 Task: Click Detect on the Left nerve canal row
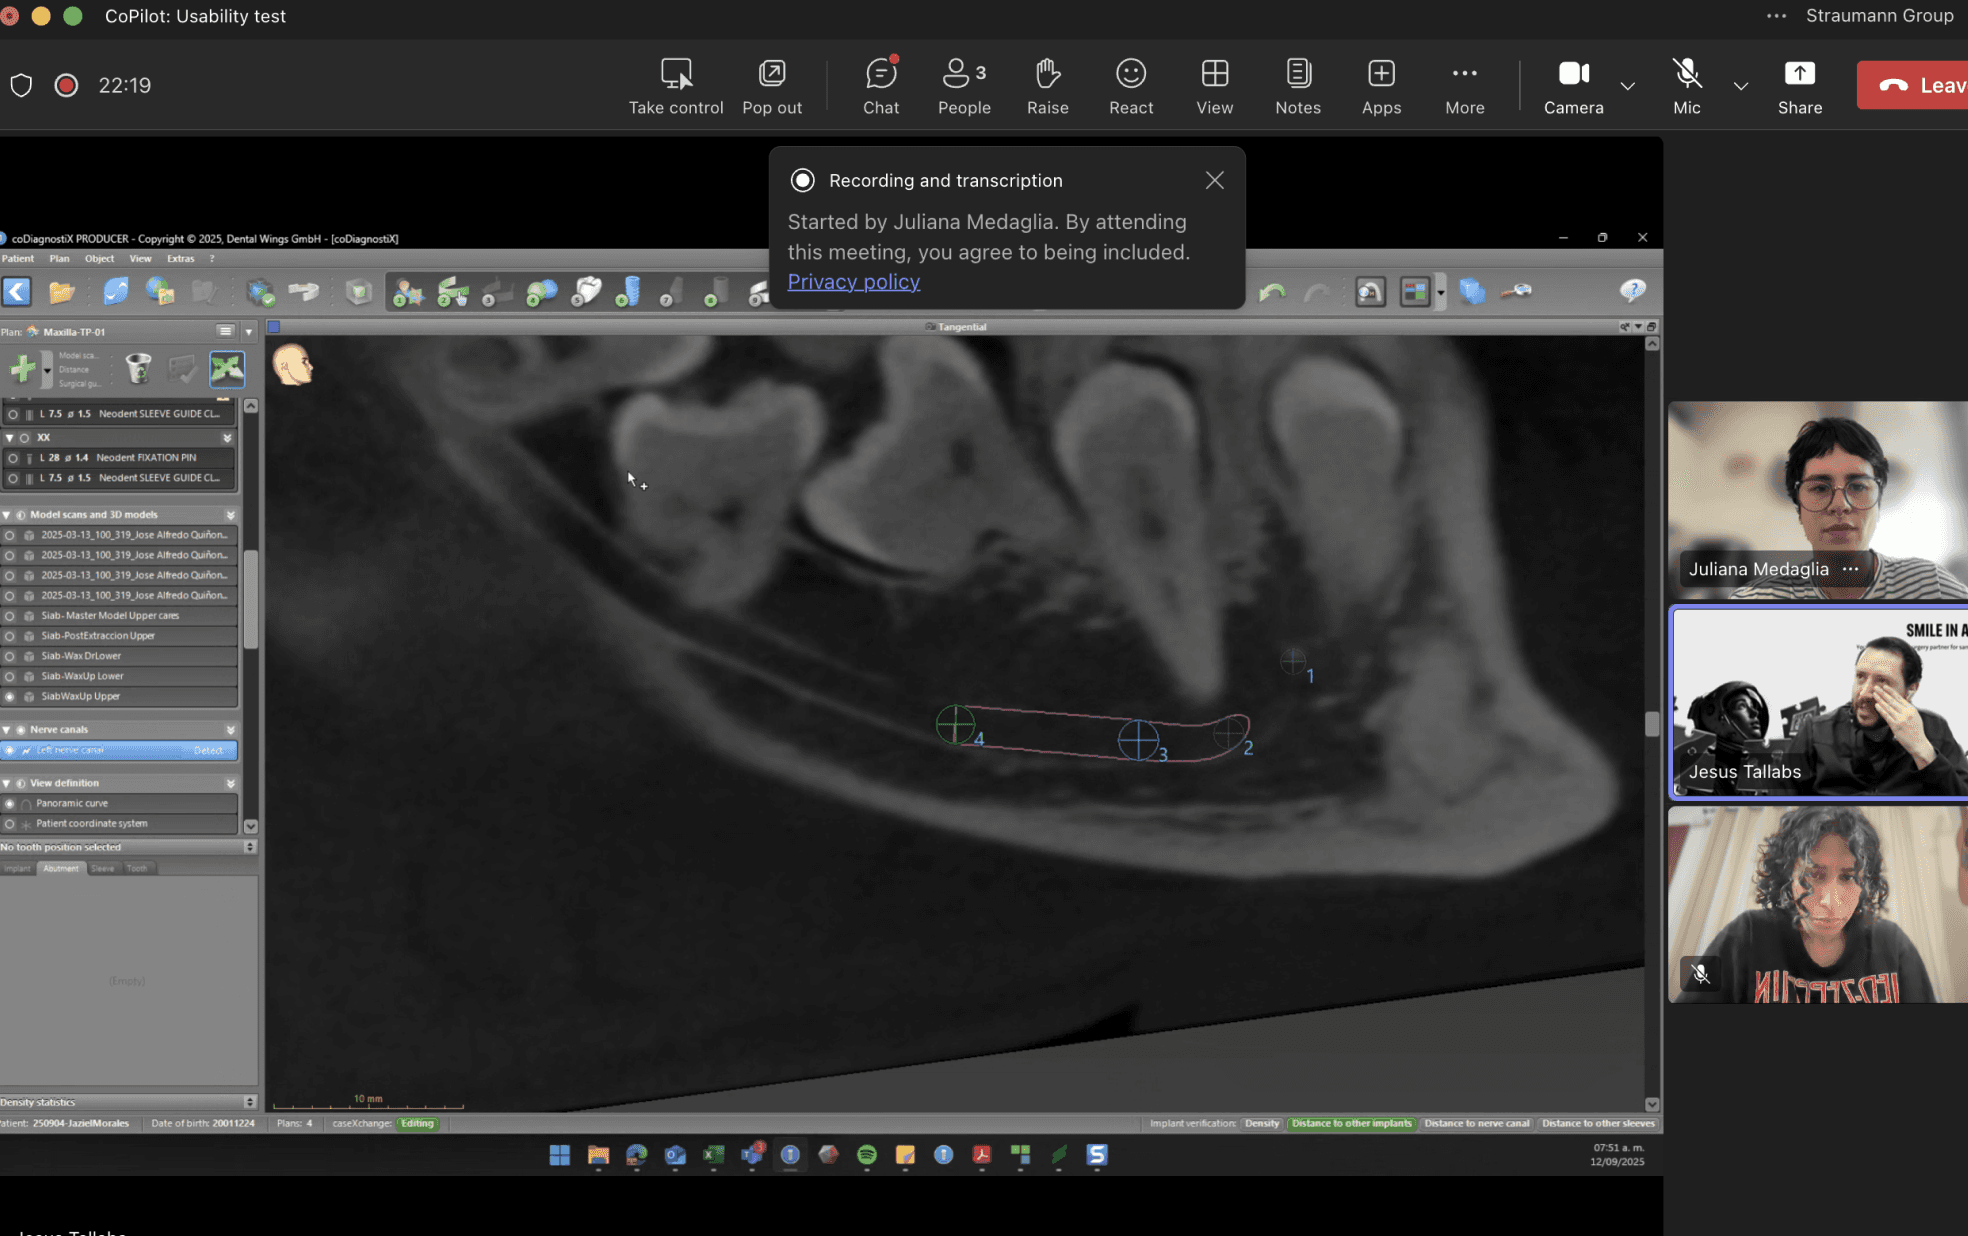(208, 751)
